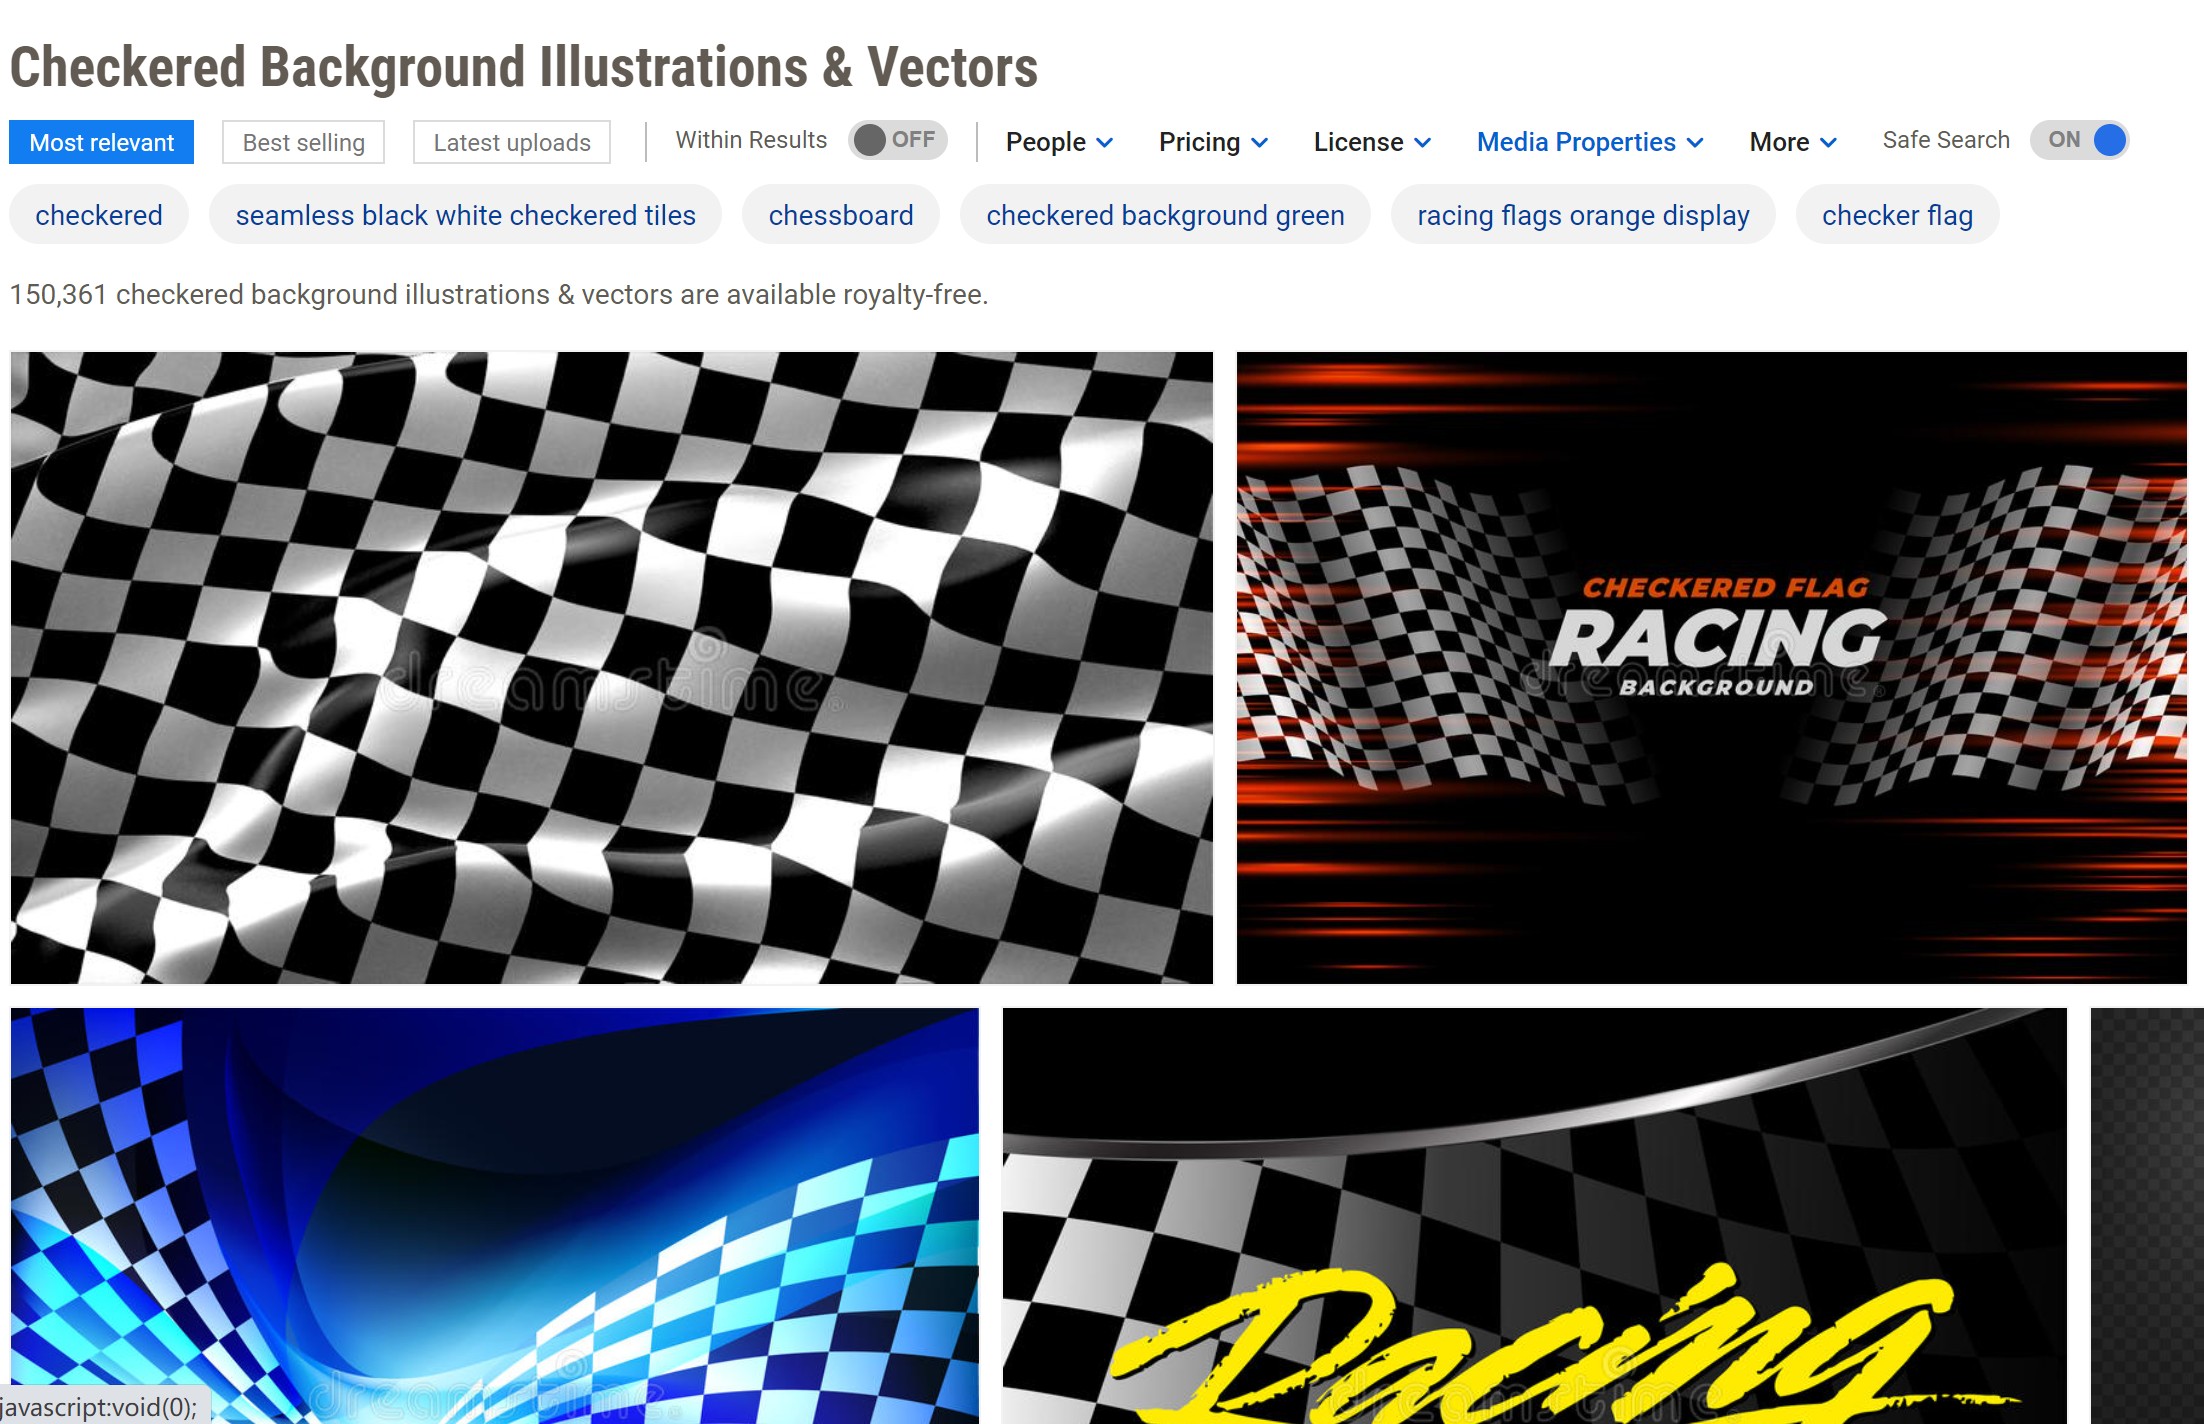Click the 'checkered' suggestion tag

click(x=99, y=215)
